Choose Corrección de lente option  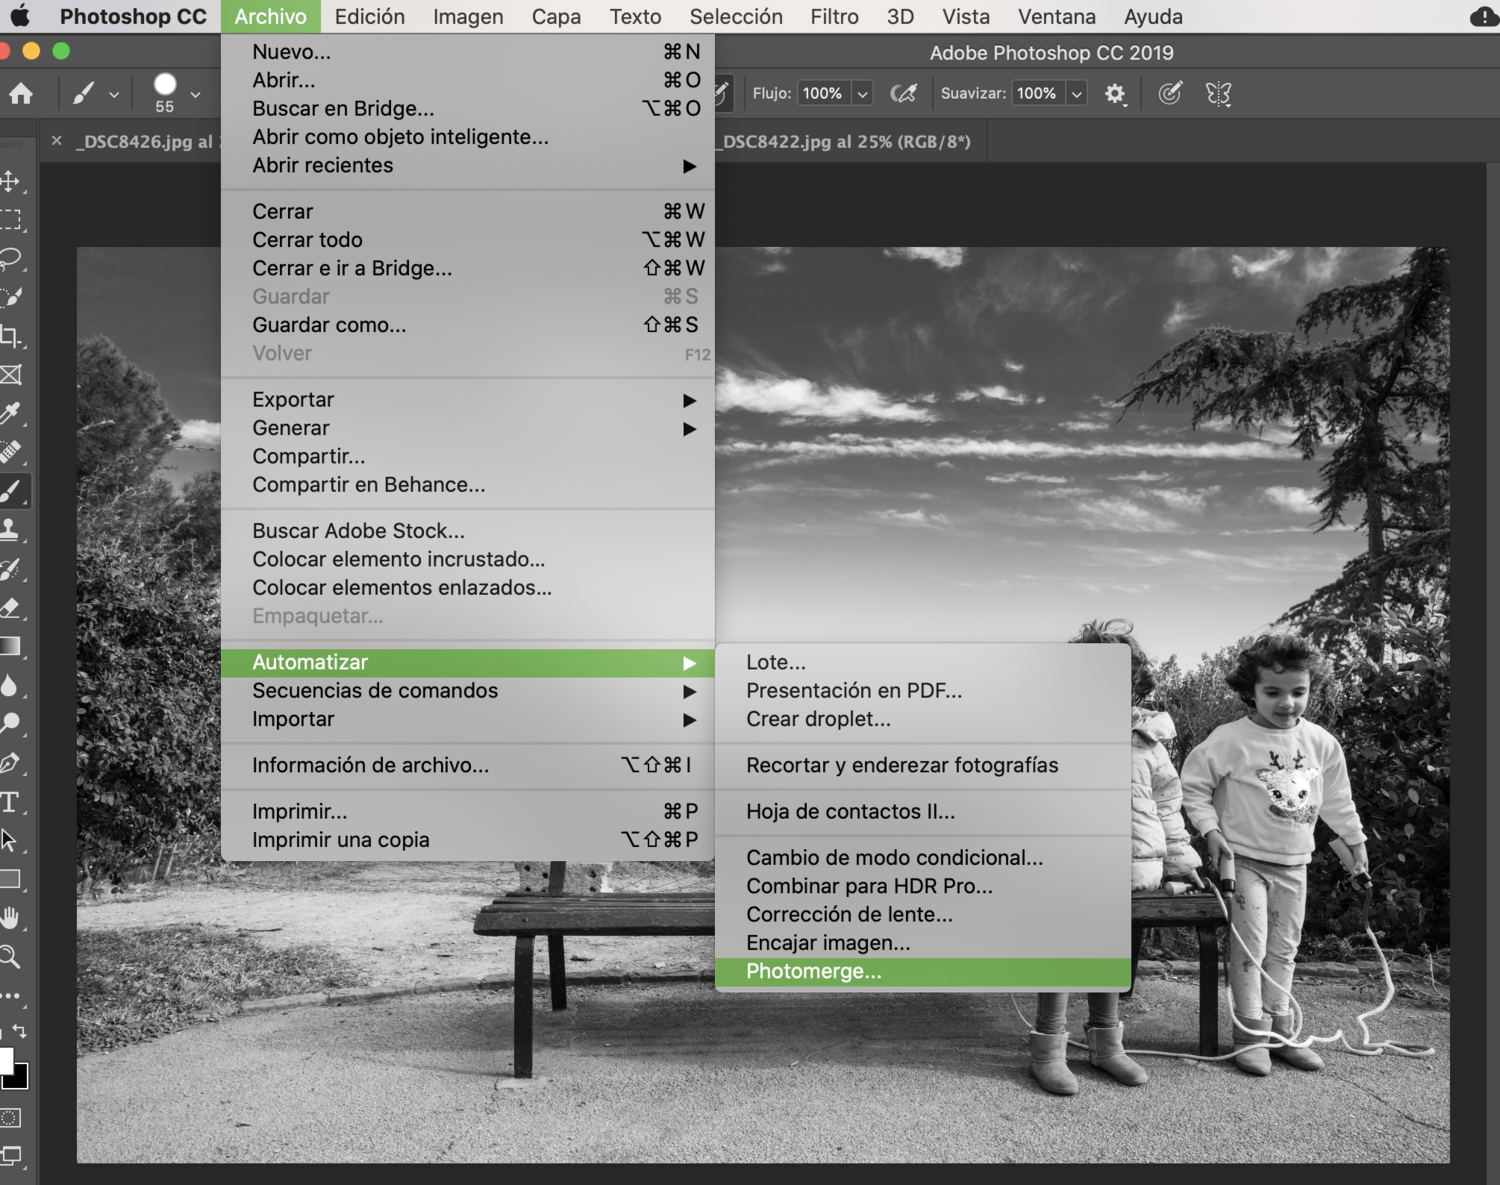click(x=923, y=915)
